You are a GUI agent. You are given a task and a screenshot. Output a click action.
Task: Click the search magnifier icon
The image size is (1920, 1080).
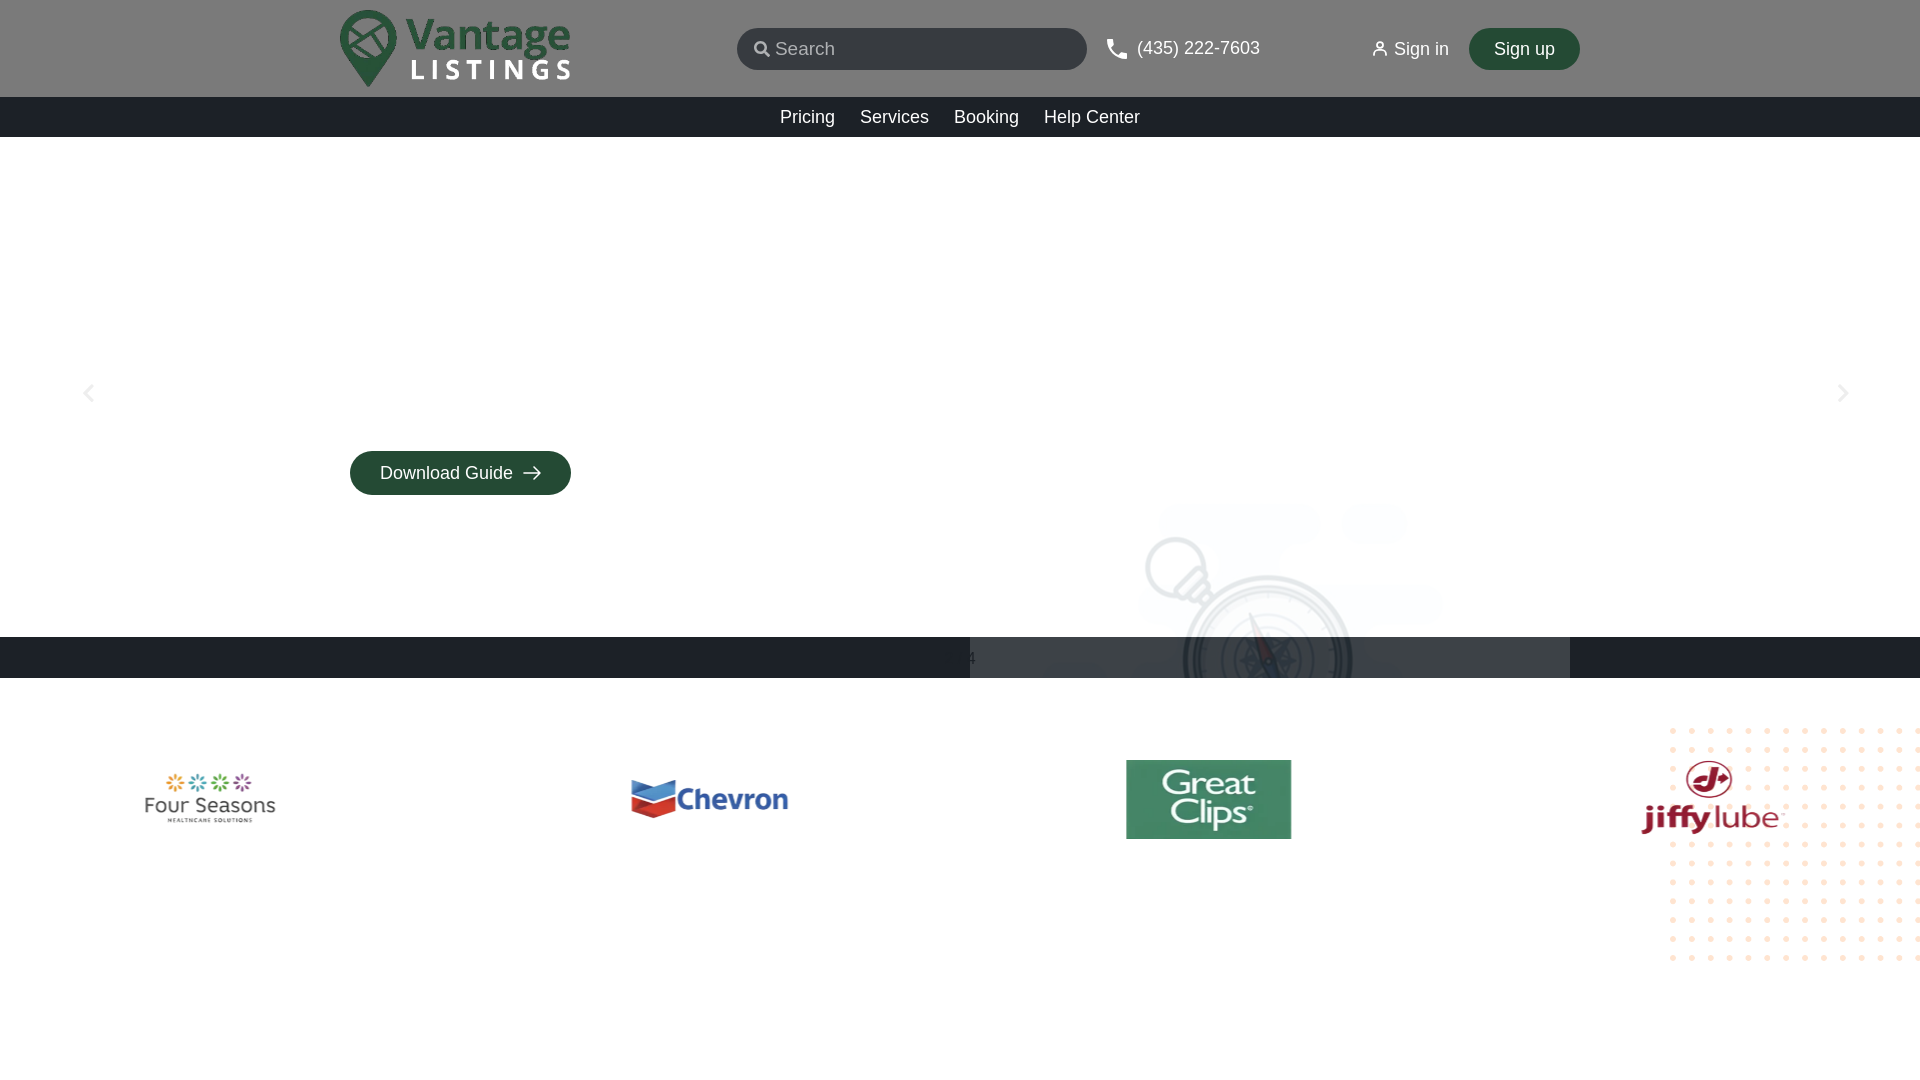click(x=762, y=49)
